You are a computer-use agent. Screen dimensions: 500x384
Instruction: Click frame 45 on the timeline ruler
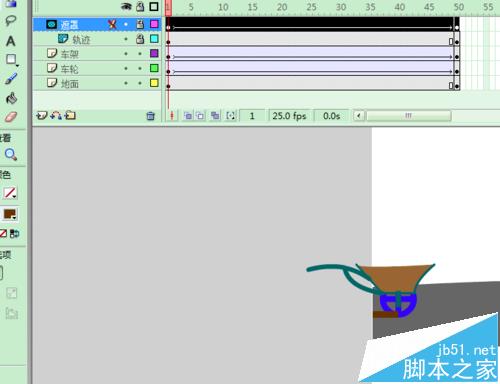(x=429, y=7)
